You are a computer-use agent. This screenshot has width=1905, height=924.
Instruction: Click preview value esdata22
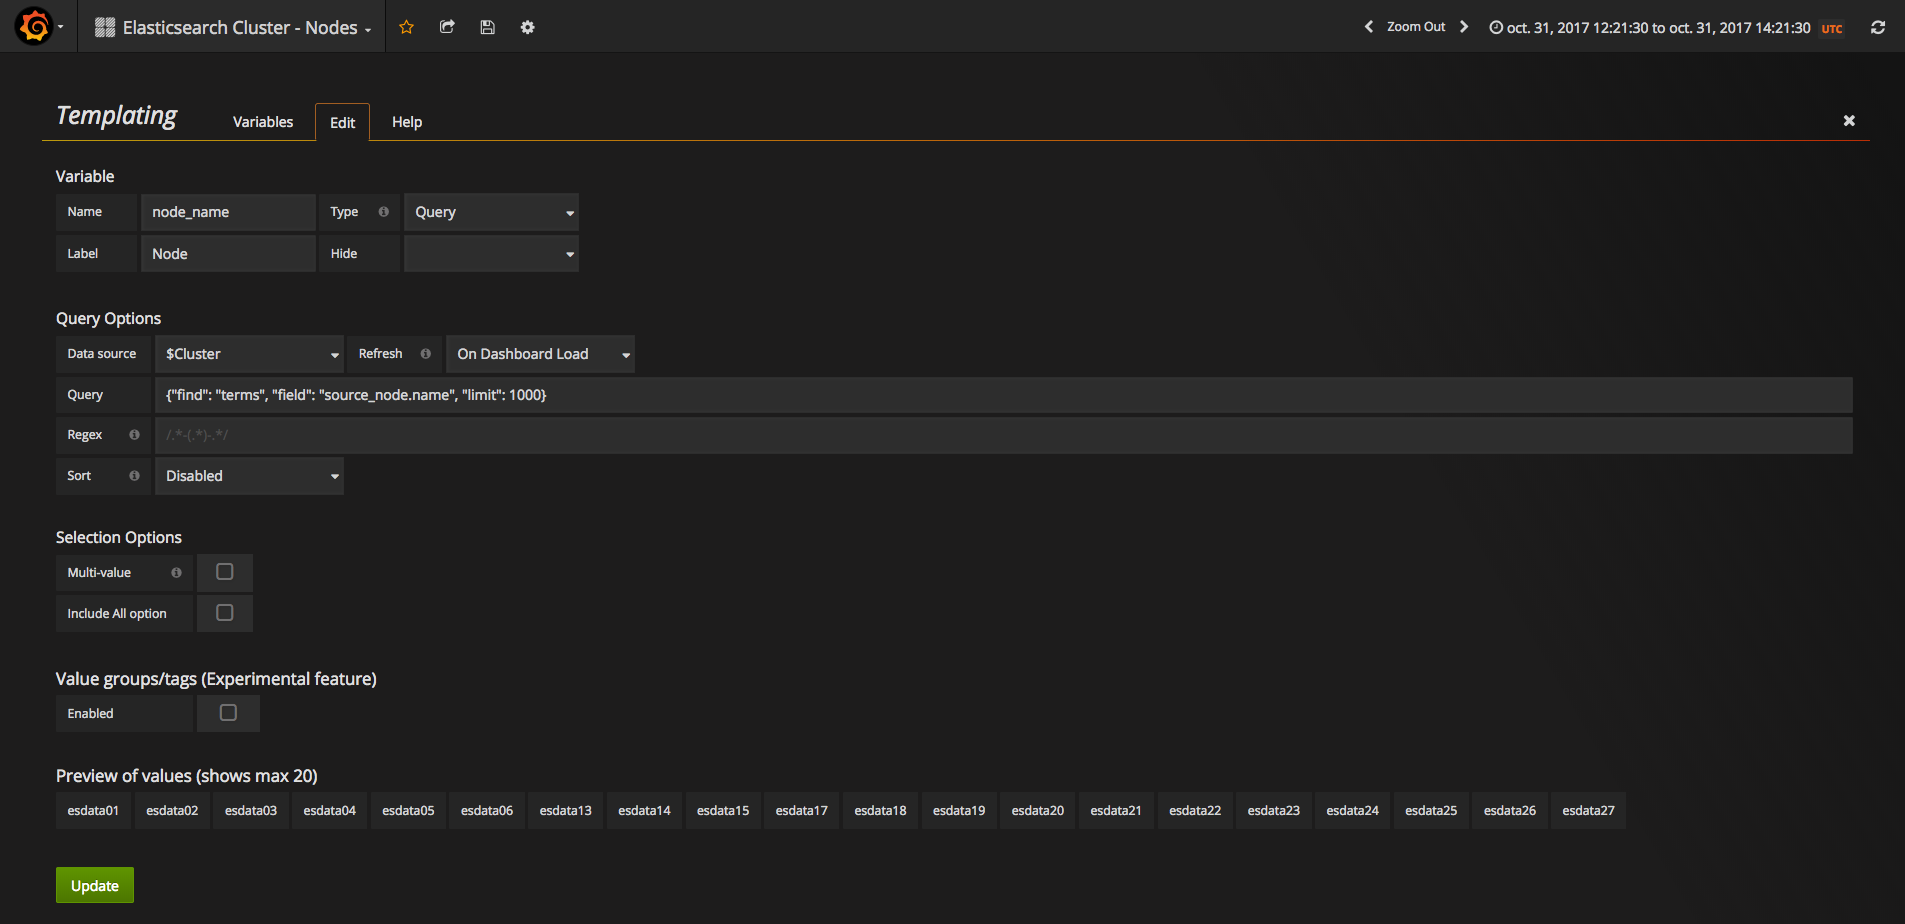point(1195,811)
